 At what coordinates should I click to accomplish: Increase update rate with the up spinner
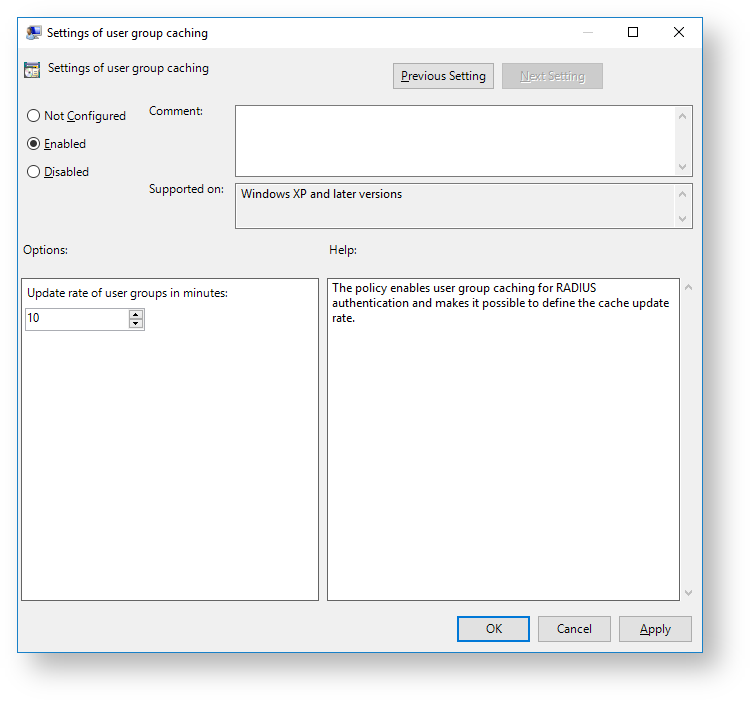tap(136, 314)
